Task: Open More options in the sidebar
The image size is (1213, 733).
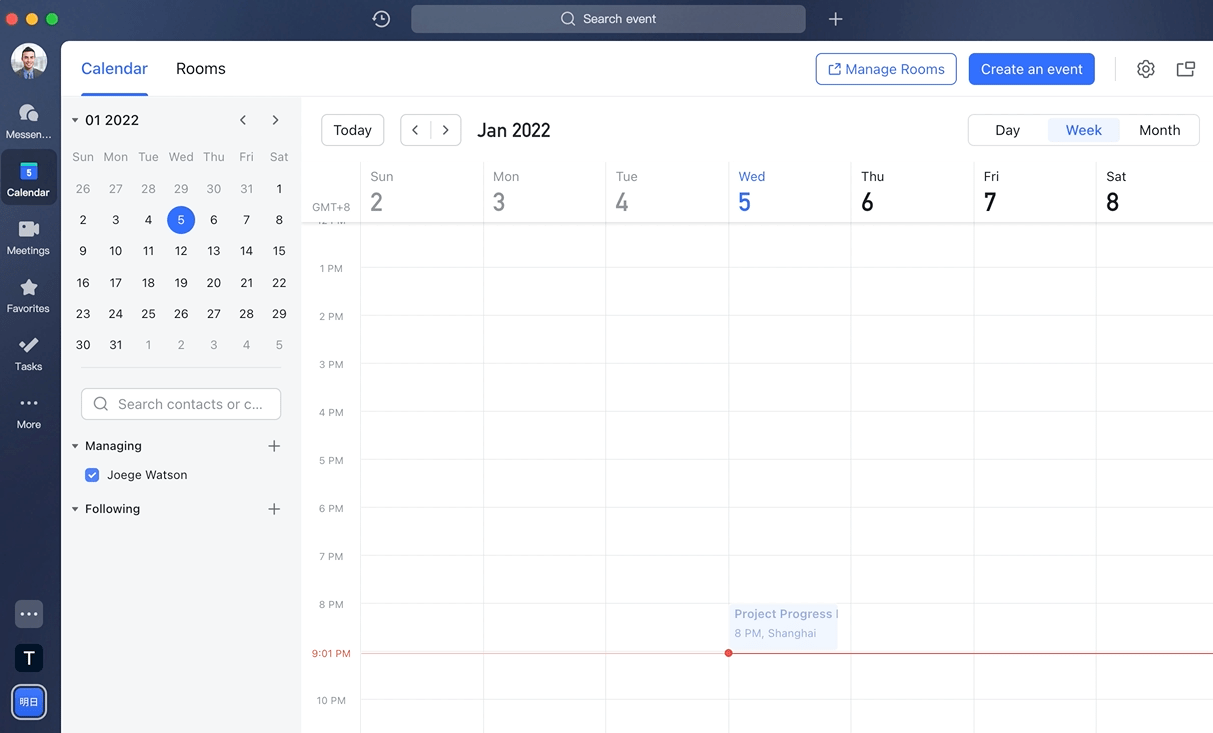Action: pyautogui.click(x=28, y=411)
